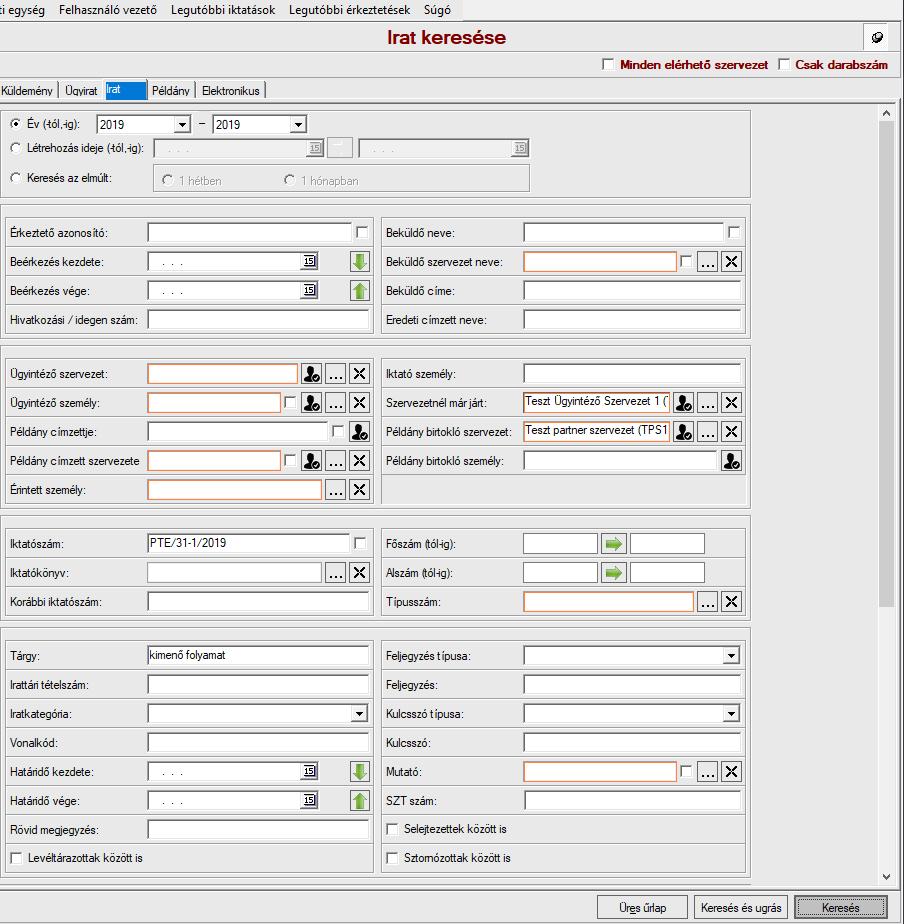Browse for Érintett személy
Viewport: 904px width, 924px height.
335,489
